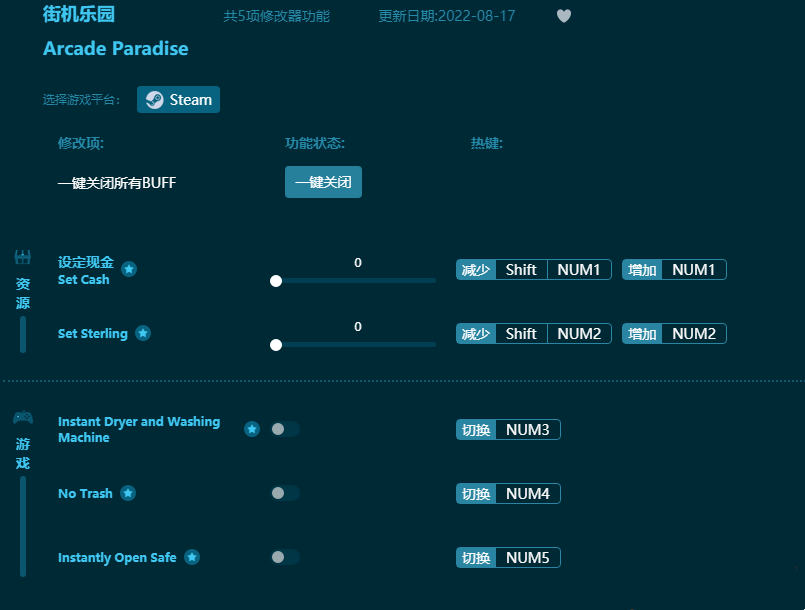Click the NUM4 hotkey field

coord(528,494)
